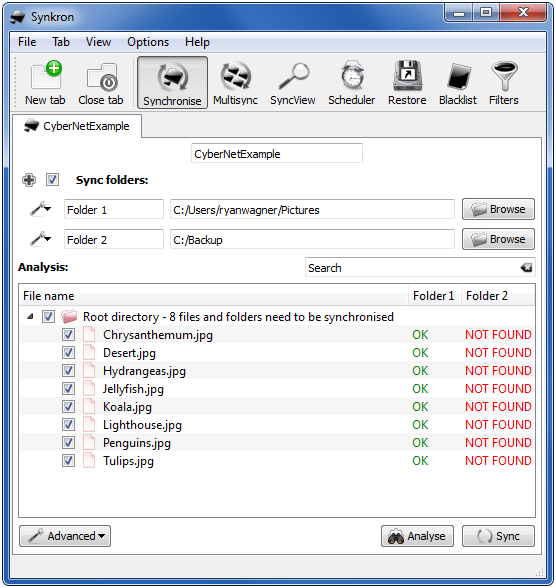The image size is (556, 588).
Task: Open the Restore tool
Action: click(407, 83)
